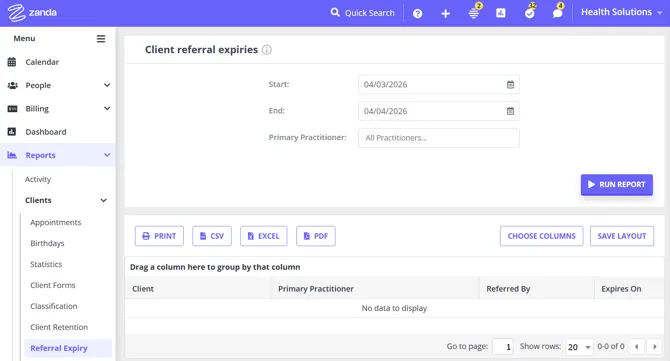
Task: Click the People sidebar icon
Action: pyautogui.click(x=12, y=85)
